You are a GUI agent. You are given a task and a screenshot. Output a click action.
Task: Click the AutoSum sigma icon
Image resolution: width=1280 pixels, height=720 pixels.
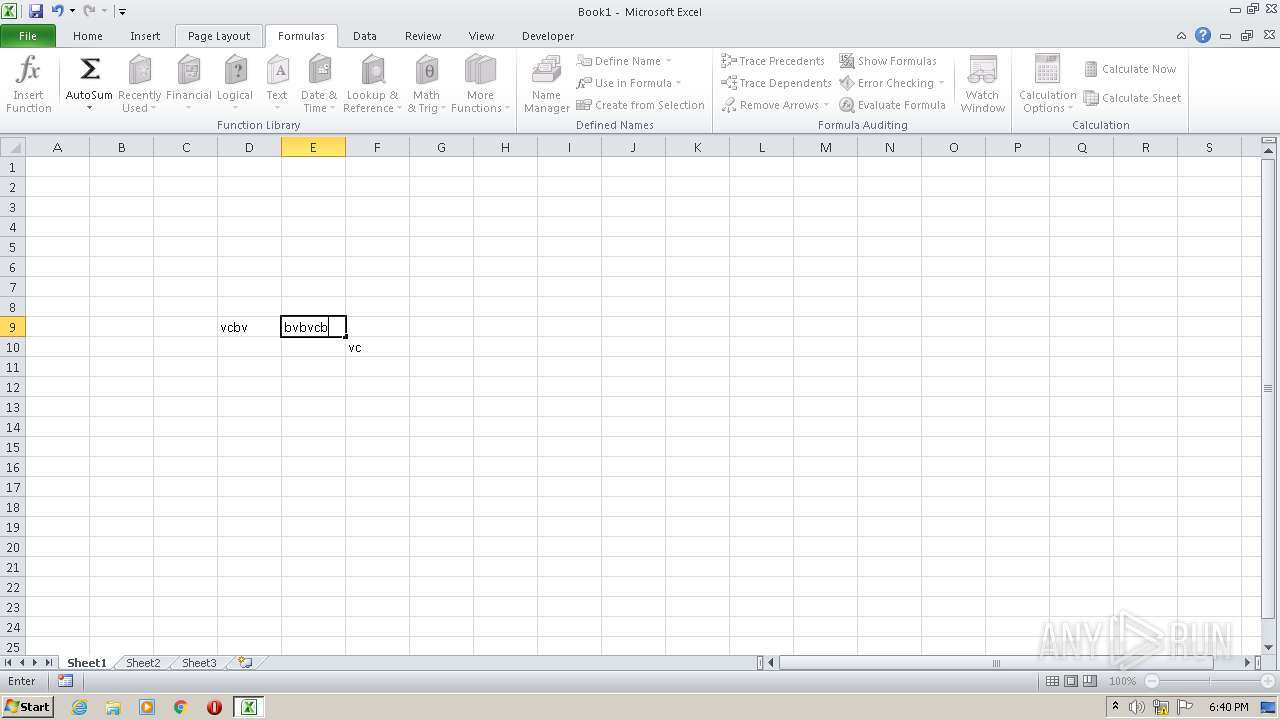(90, 70)
